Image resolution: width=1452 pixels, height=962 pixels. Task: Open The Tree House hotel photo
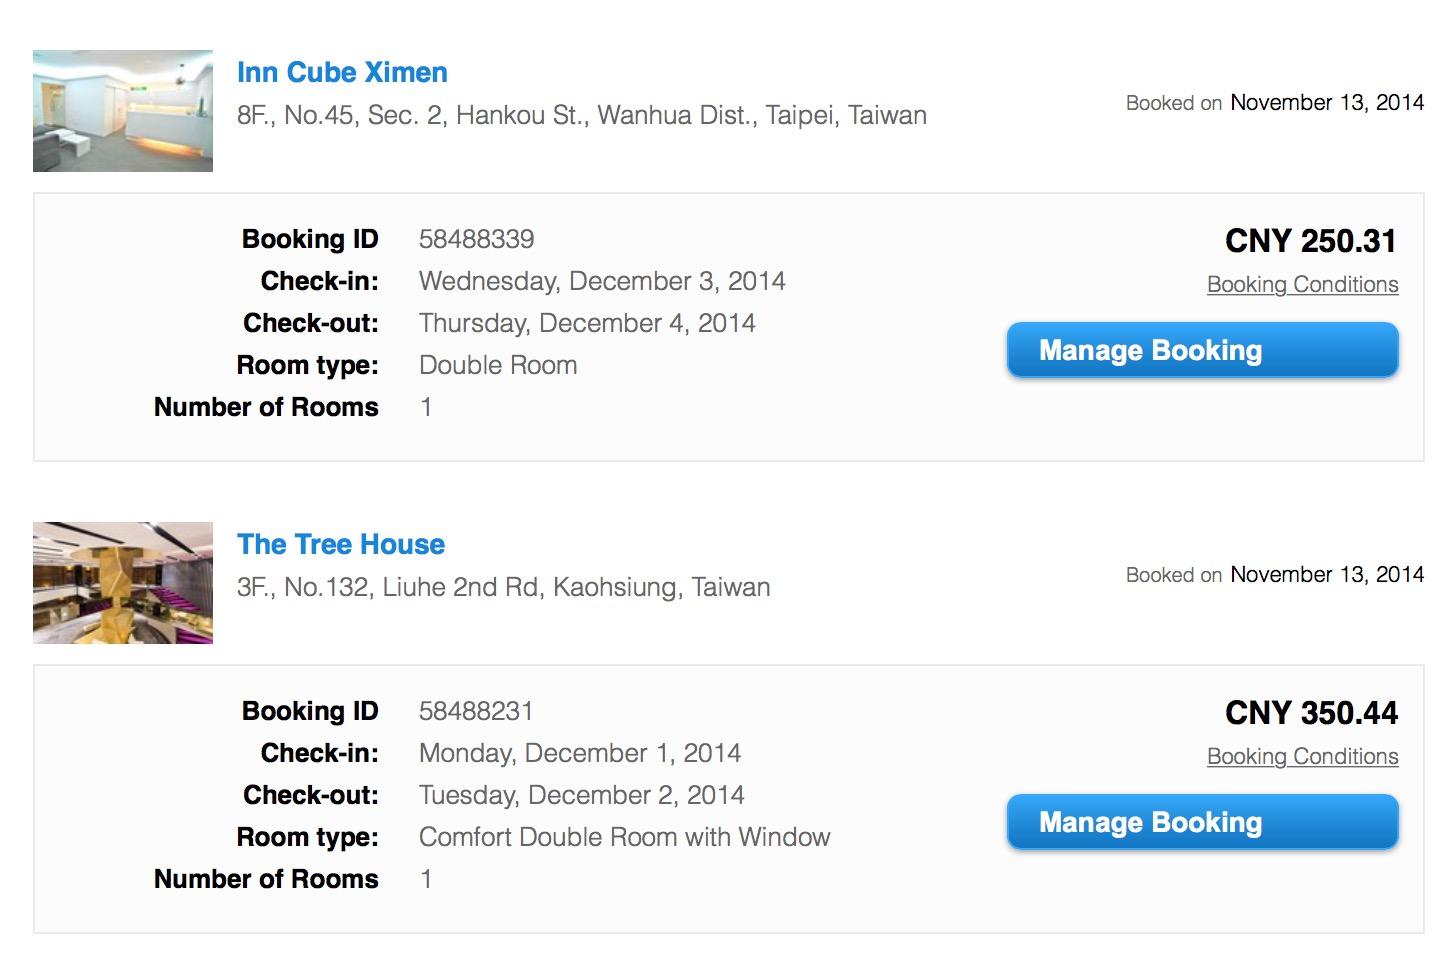tap(123, 583)
